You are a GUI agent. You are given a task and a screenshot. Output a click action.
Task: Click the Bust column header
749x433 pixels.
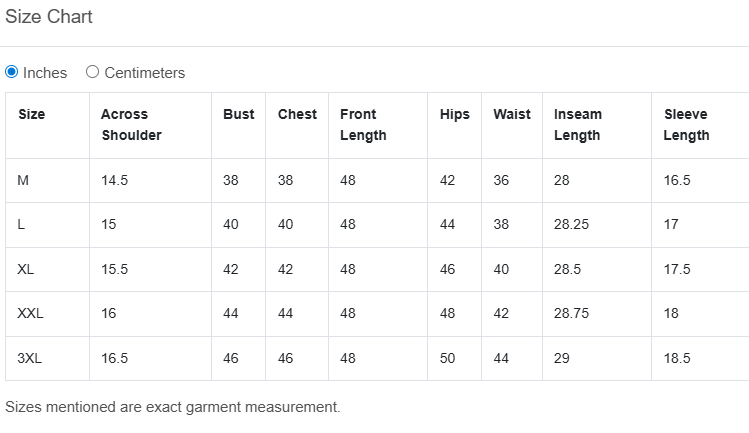pyautogui.click(x=238, y=114)
